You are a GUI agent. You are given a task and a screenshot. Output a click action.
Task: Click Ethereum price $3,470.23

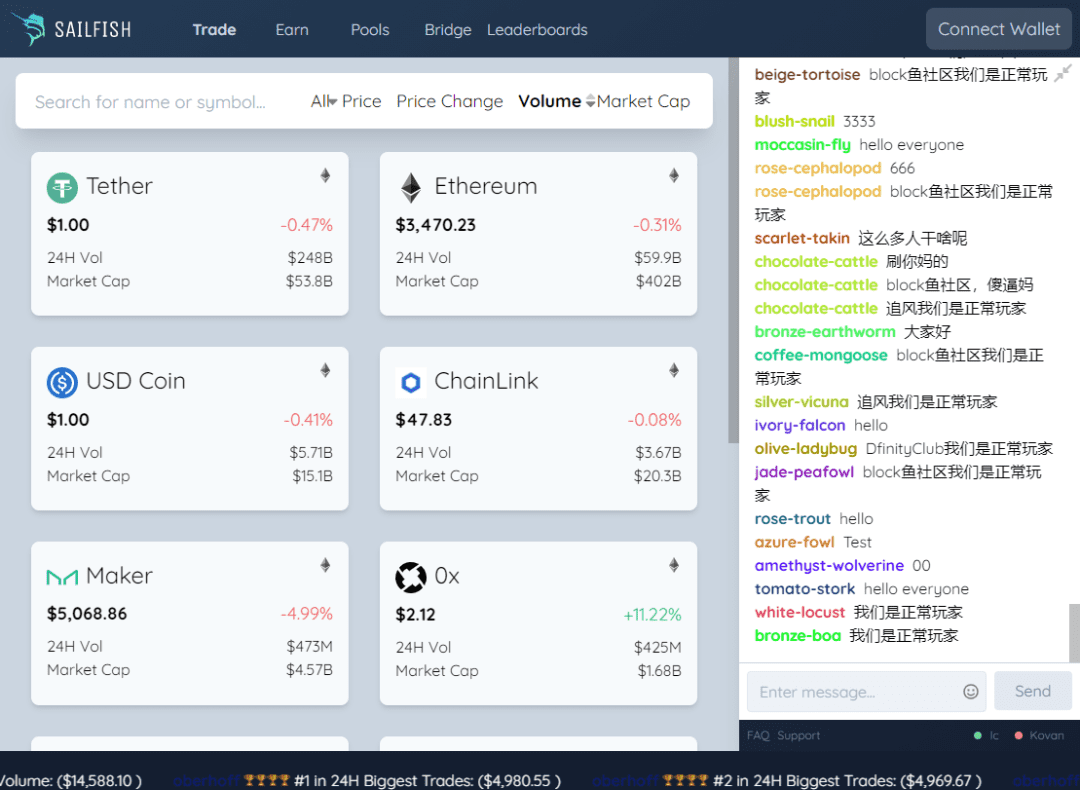[435, 225]
